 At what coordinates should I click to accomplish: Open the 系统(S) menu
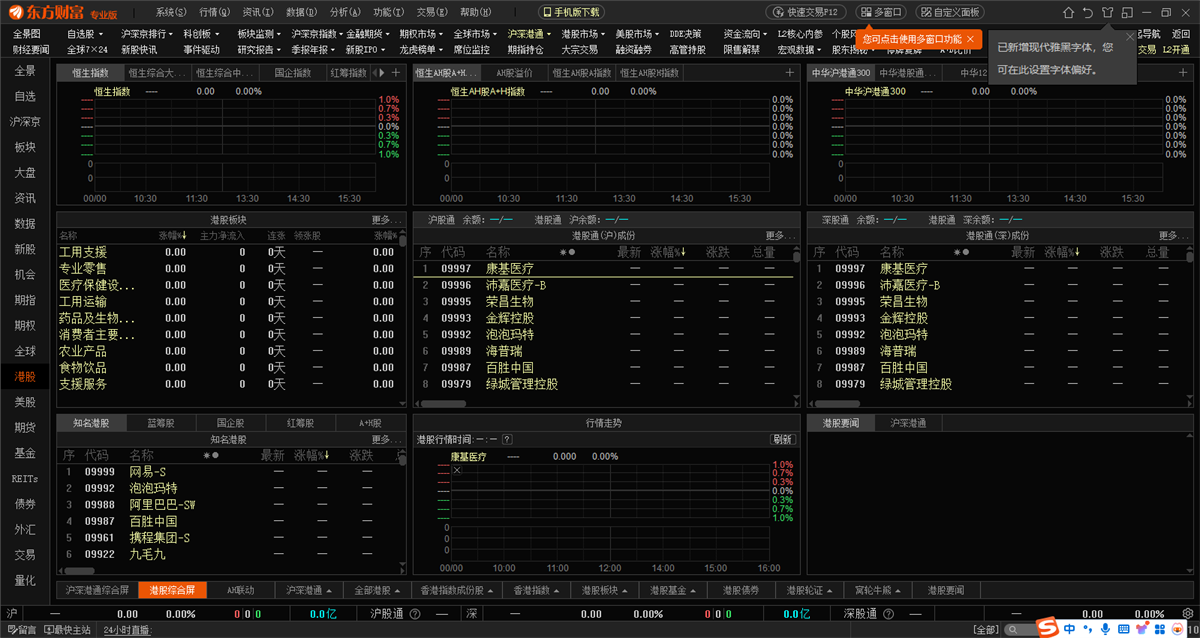(171, 12)
